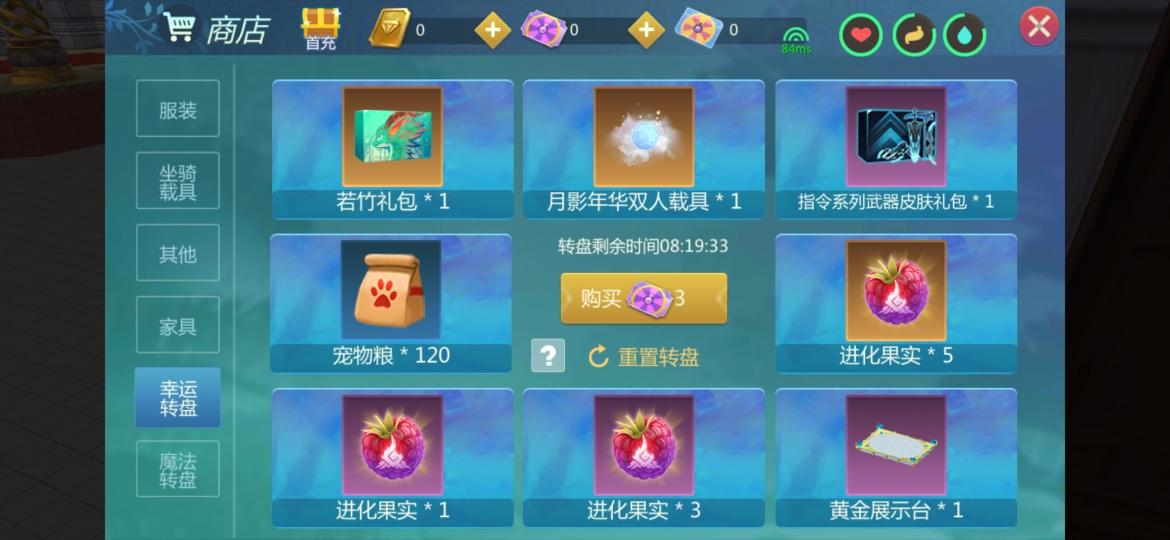This screenshot has width=1170, height=540.
Task: Tap the hunger status ring icon
Action: point(914,34)
